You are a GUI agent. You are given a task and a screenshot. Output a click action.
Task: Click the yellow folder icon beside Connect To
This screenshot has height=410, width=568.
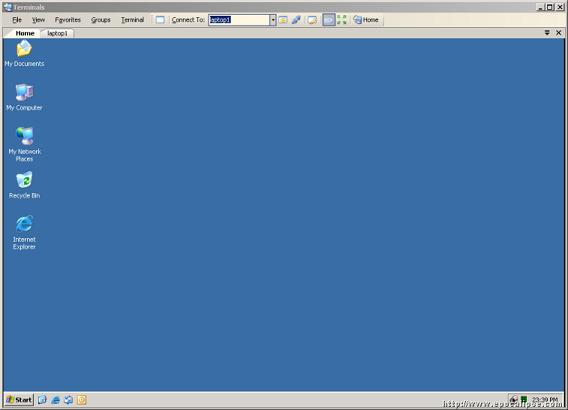[x=283, y=20]
